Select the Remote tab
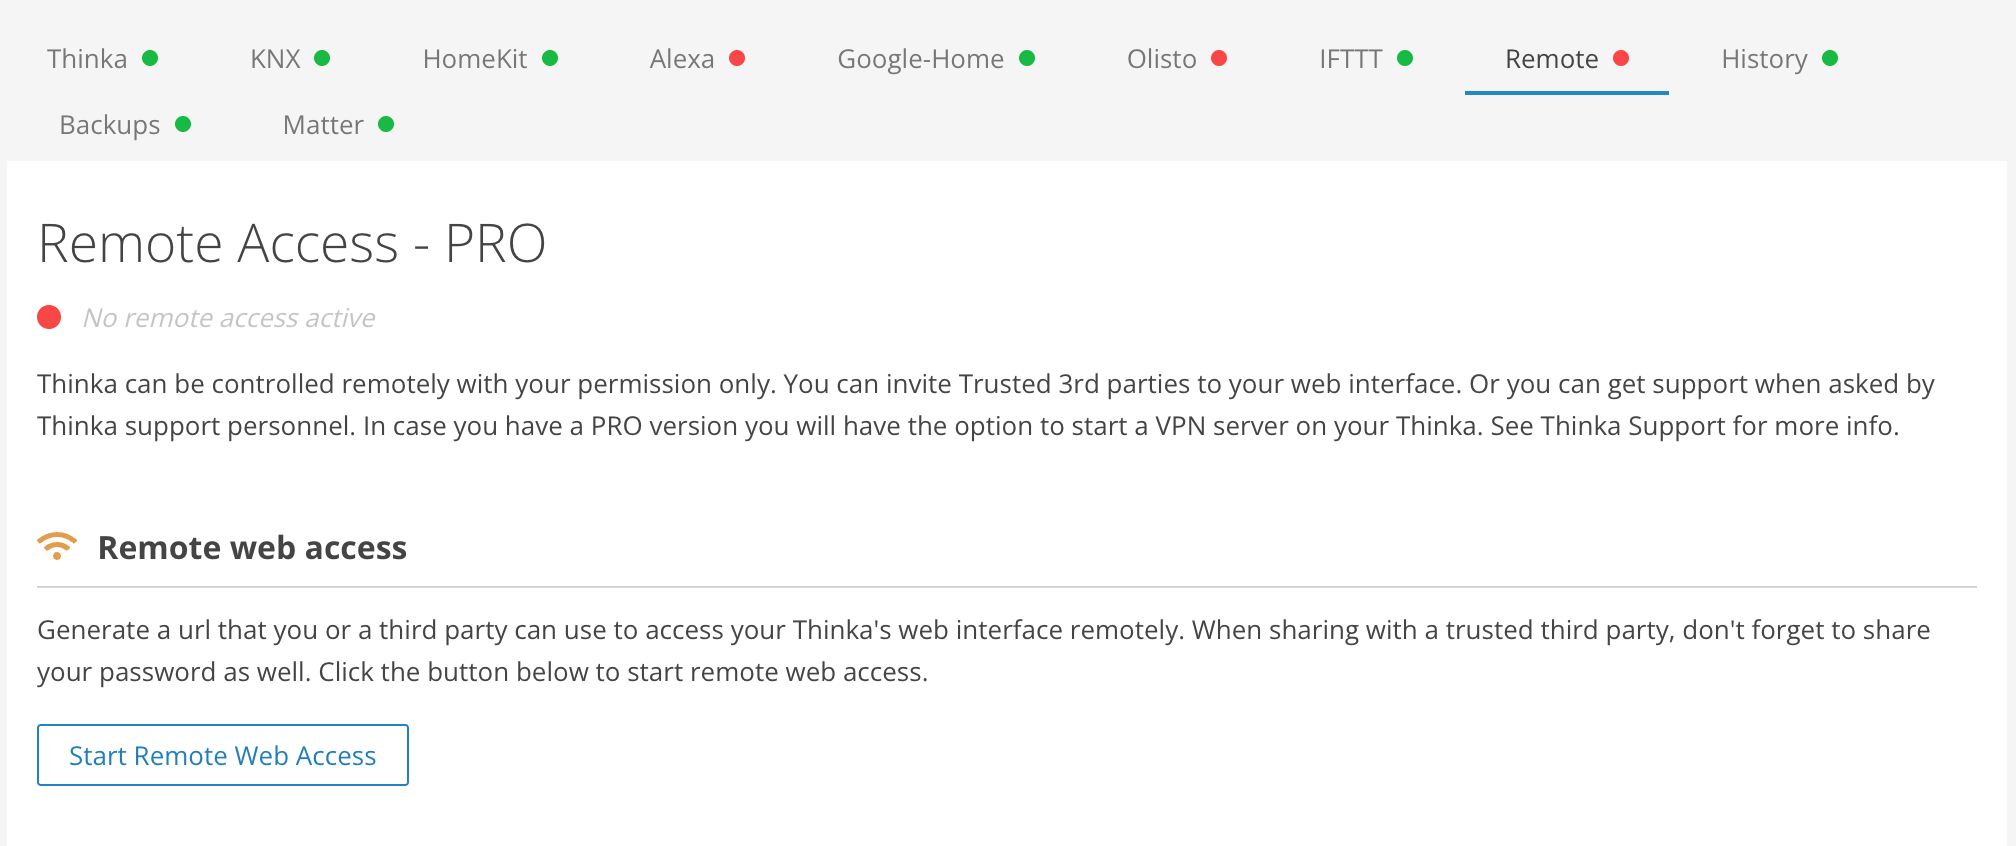Screen dimensions: 2016x846 coord(1551,59)
